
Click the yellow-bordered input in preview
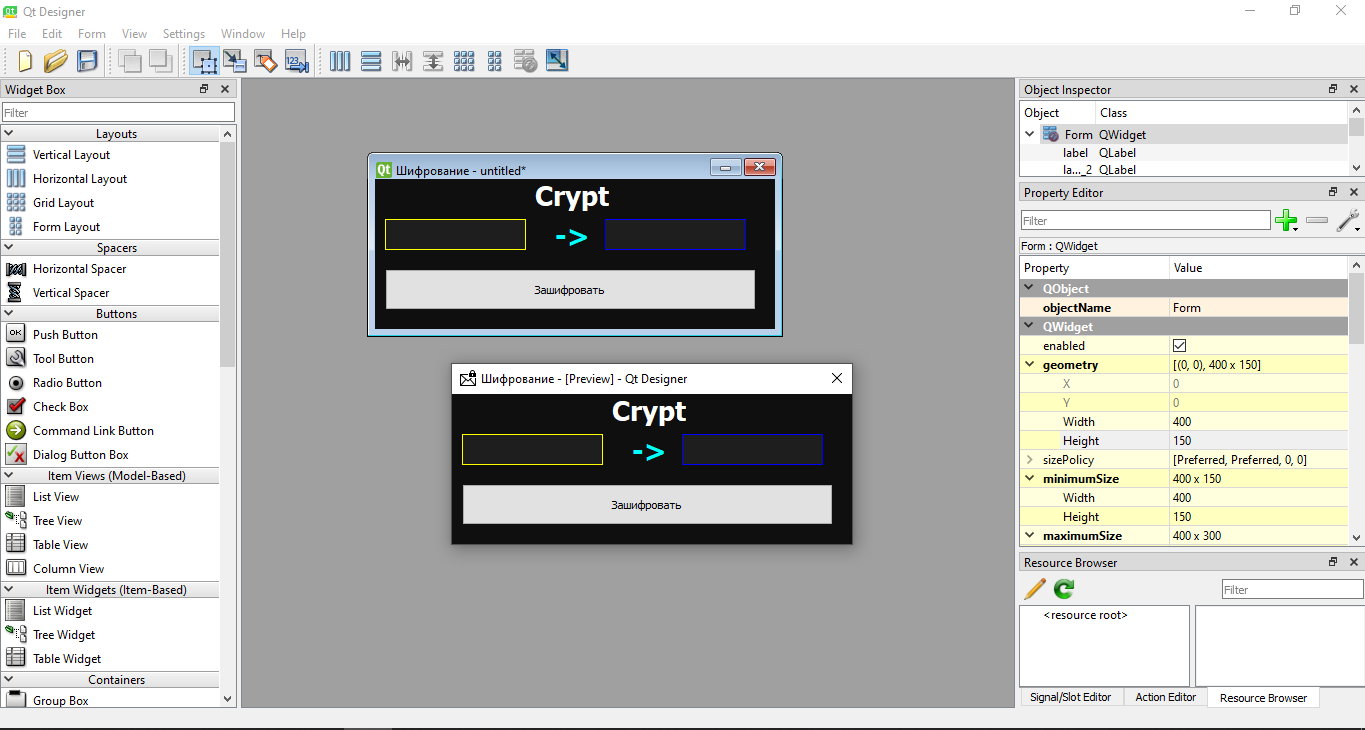point(532,450)
